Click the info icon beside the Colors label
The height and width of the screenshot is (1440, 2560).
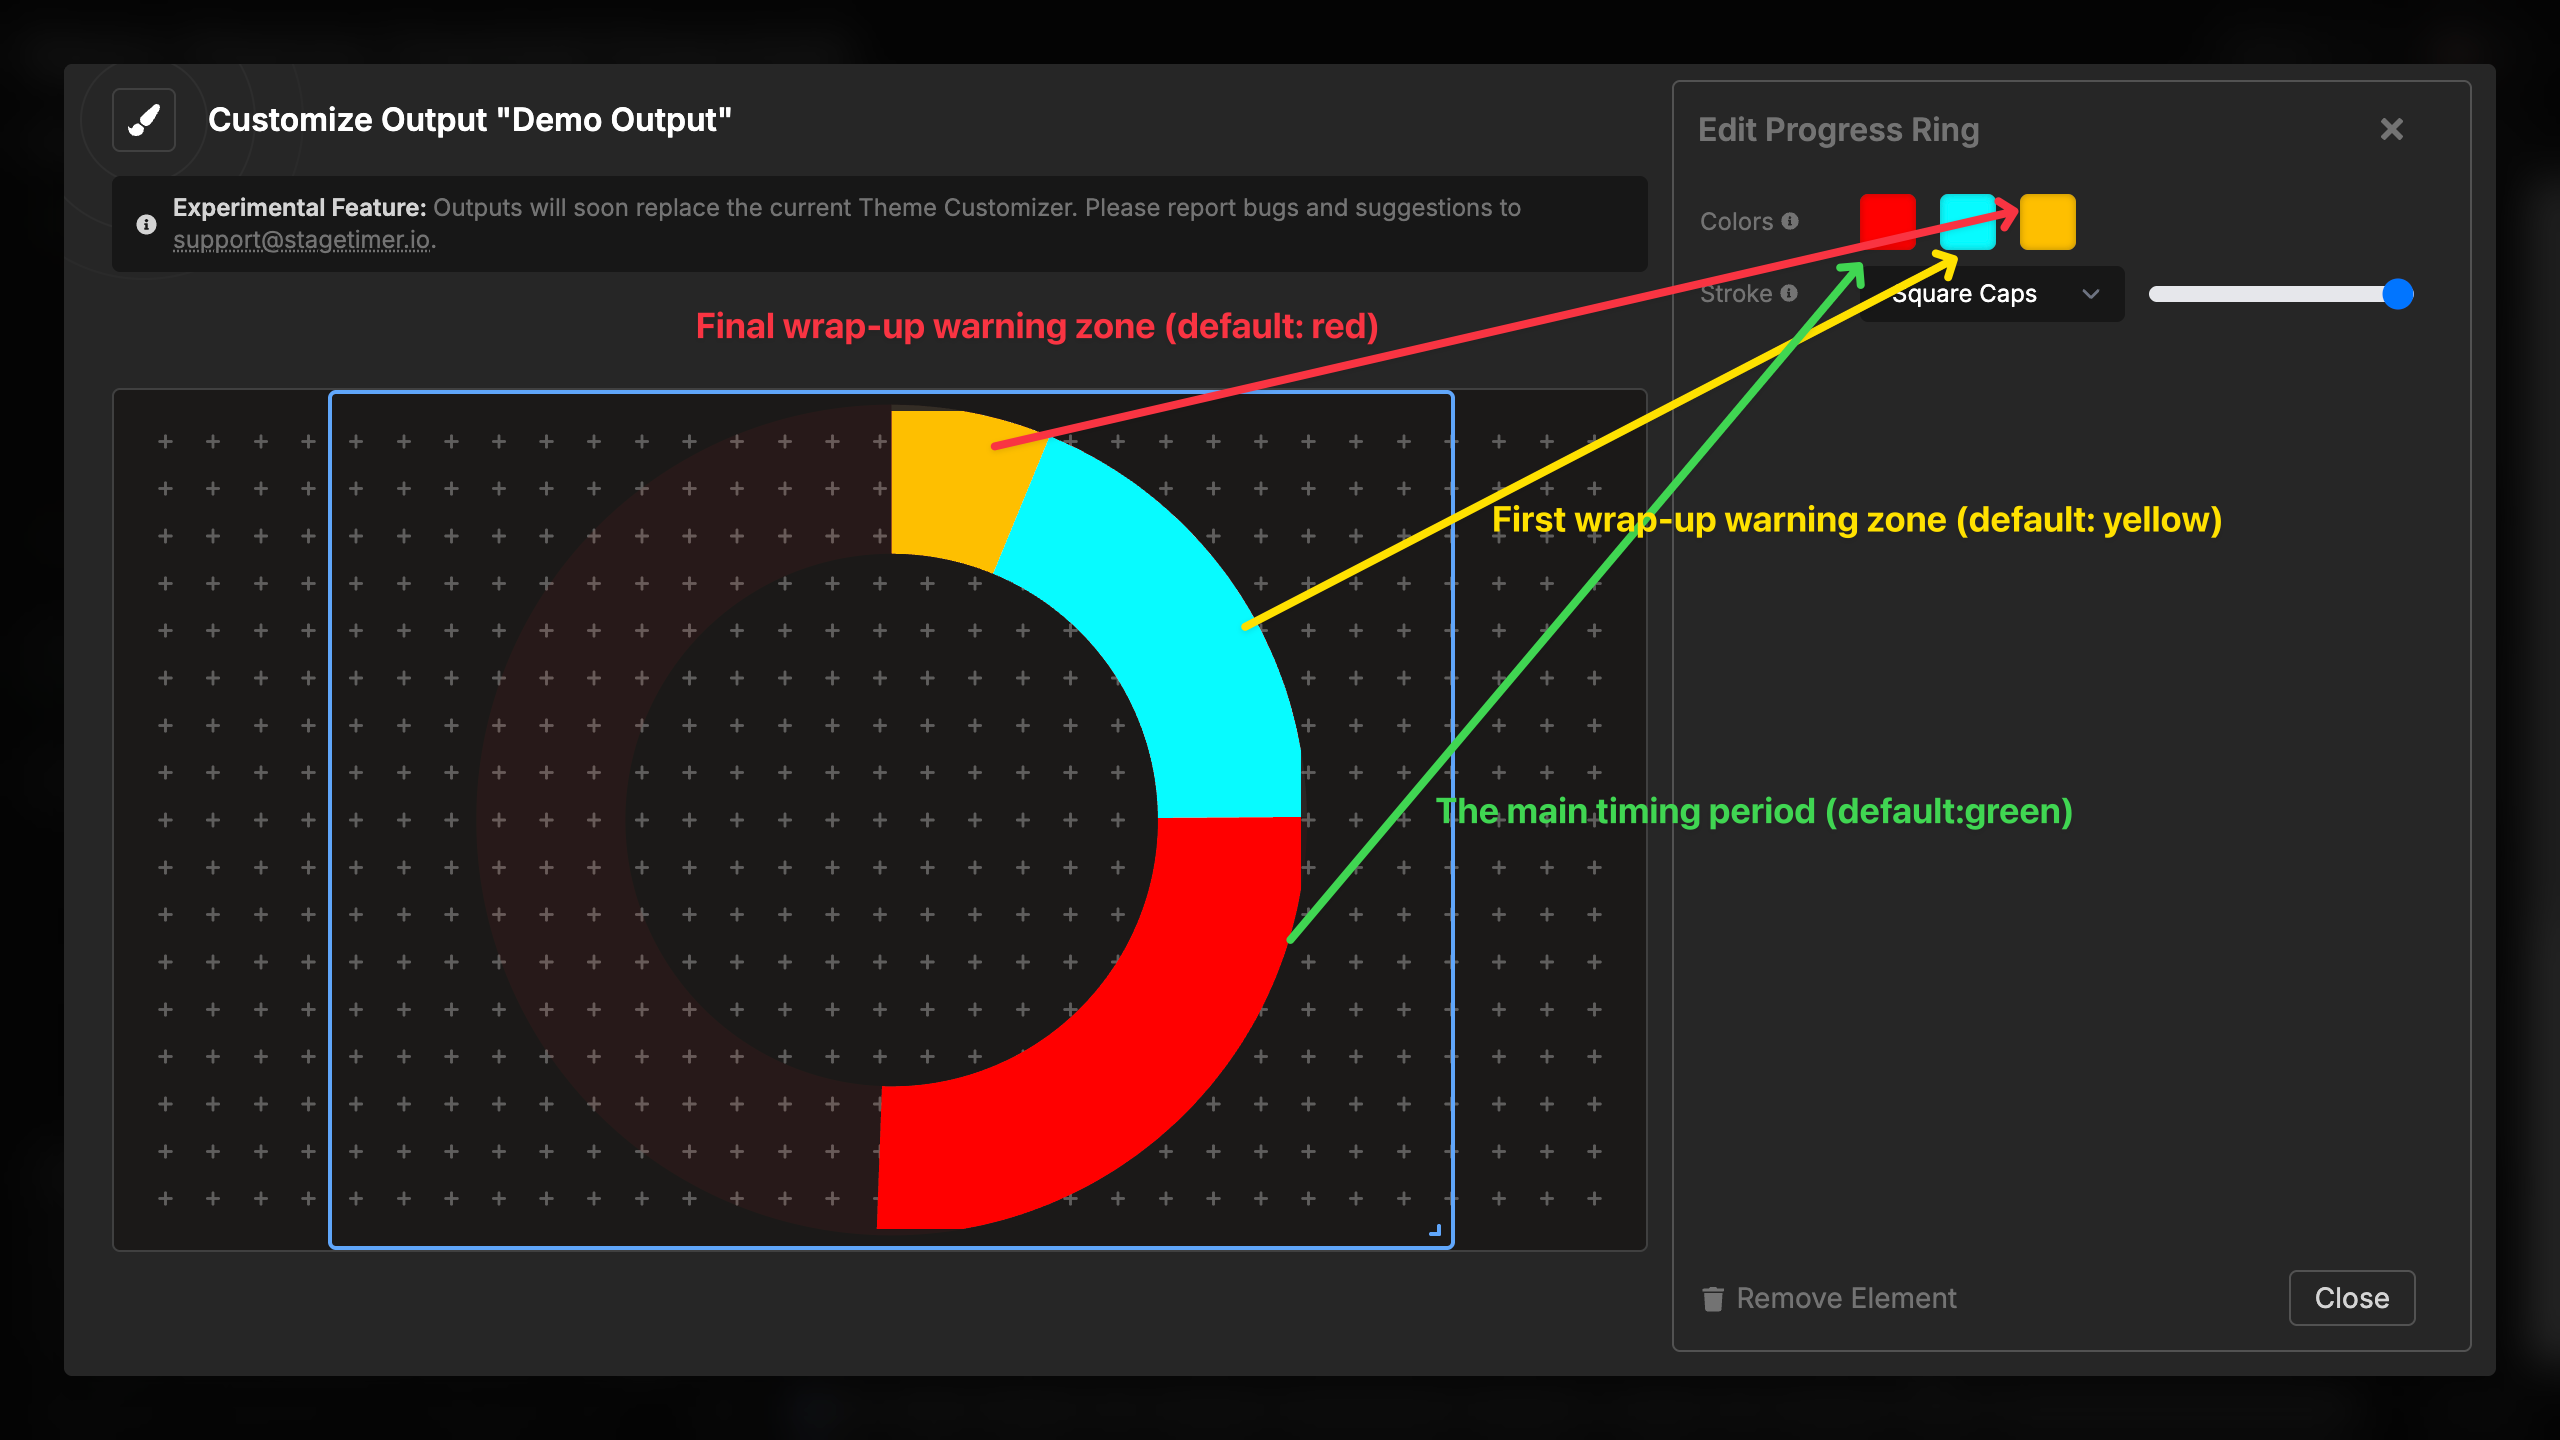[x=1790, y=221]
